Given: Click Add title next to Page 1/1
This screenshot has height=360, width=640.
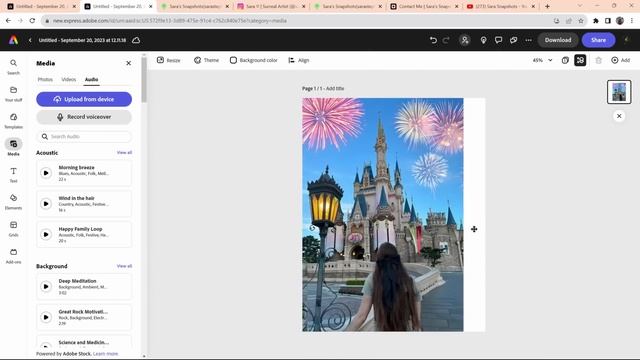Looking at the screenshot, I should (335, 89).
